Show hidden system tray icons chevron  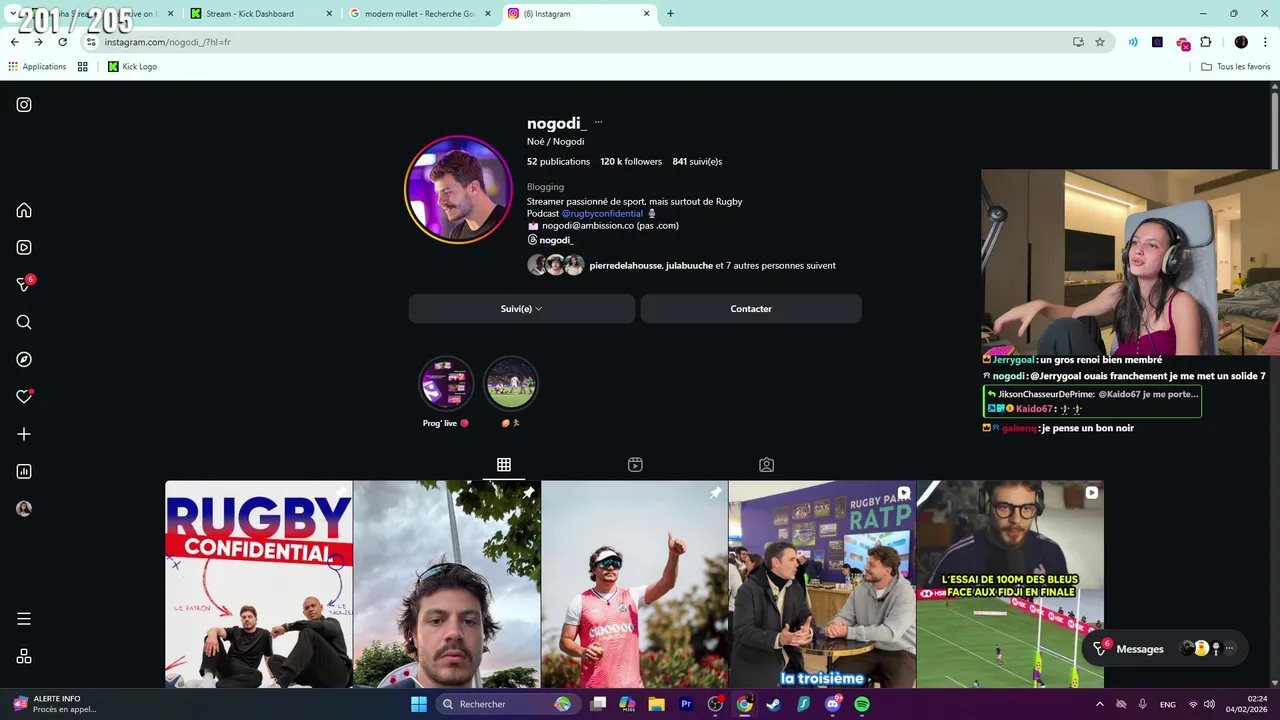tap(1100, 704)
